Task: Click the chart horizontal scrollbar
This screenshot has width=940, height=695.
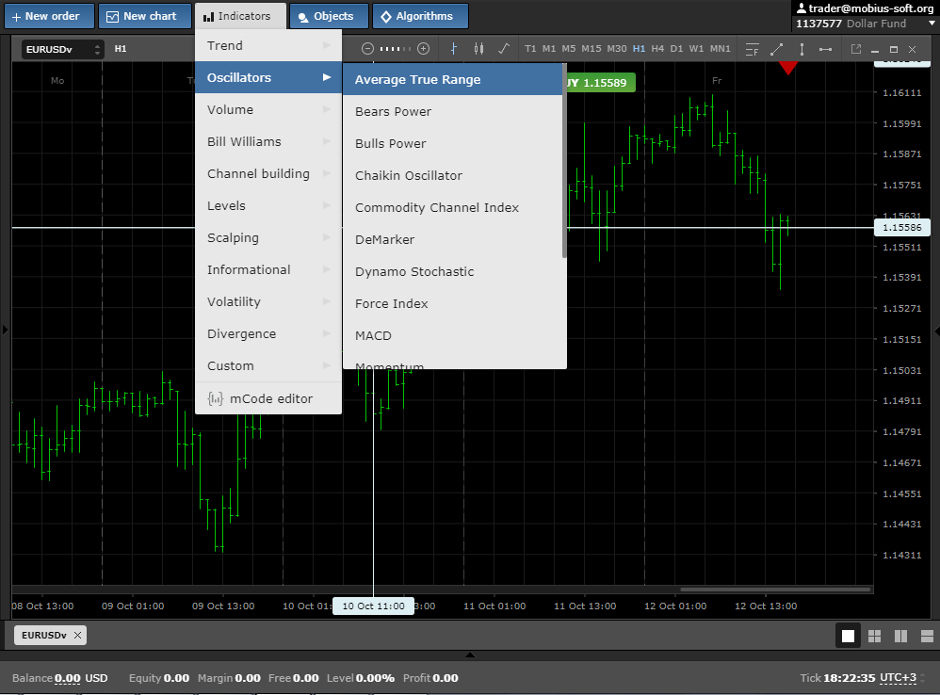Action: coord(775,589)
